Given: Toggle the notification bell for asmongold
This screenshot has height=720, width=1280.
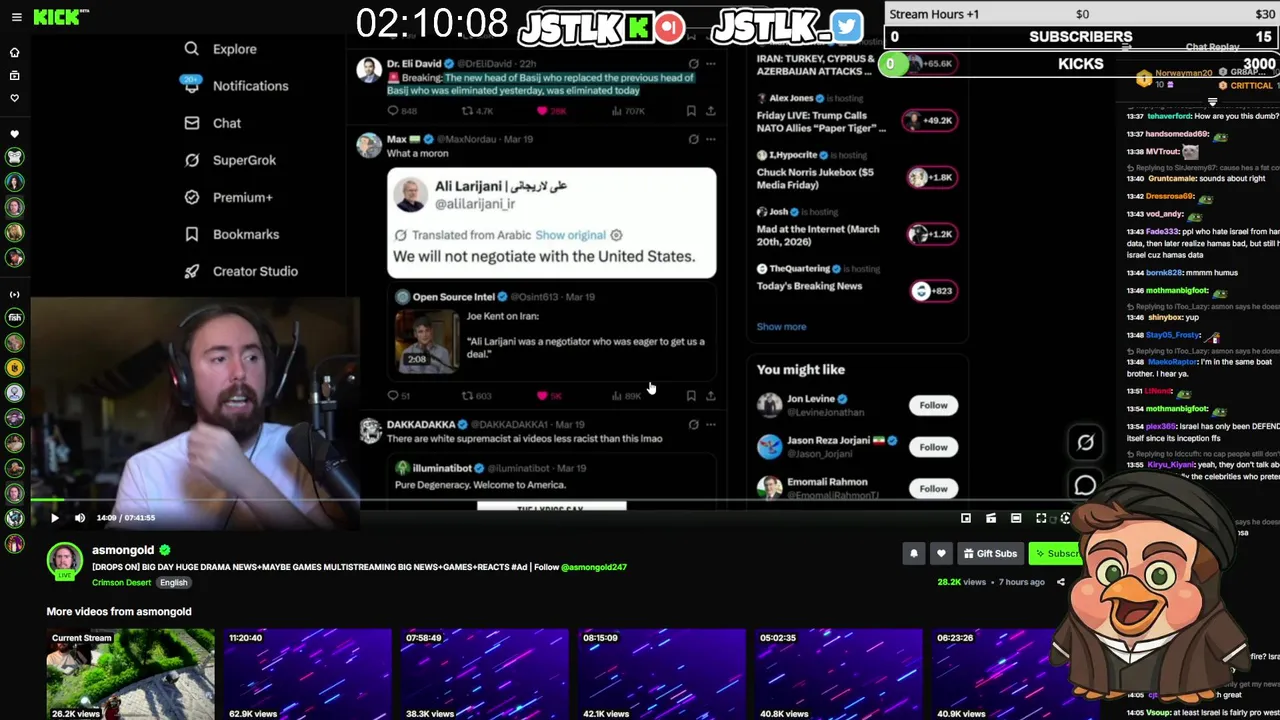Looking at the screenshot, I should (x=913, y=553).
